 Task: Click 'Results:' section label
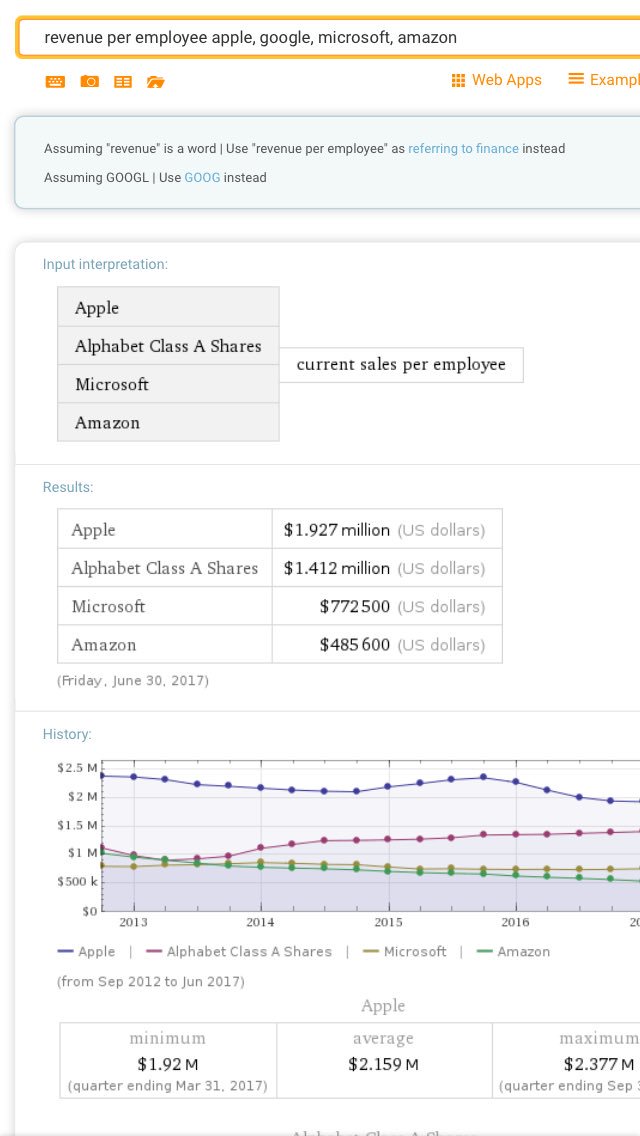click(x=68, y=487)
